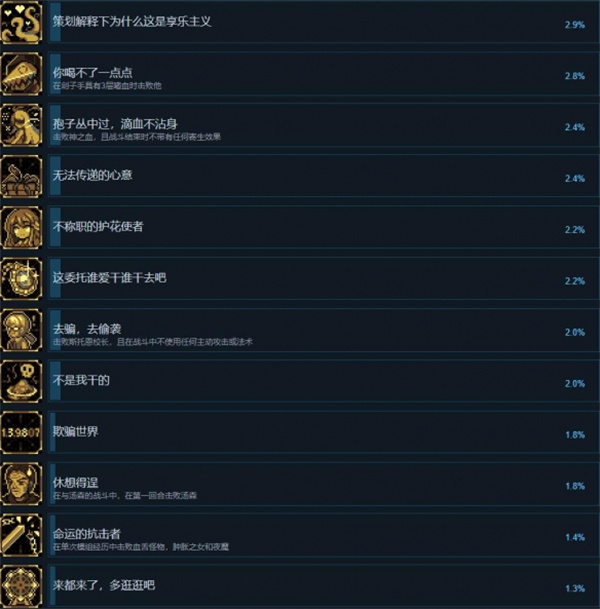Image resolution: width=600 pixels, height=609 pixels.
Task: Click the man portrait icon for 休想得逞
Action: pyautogui.click(x=21, y=484)
